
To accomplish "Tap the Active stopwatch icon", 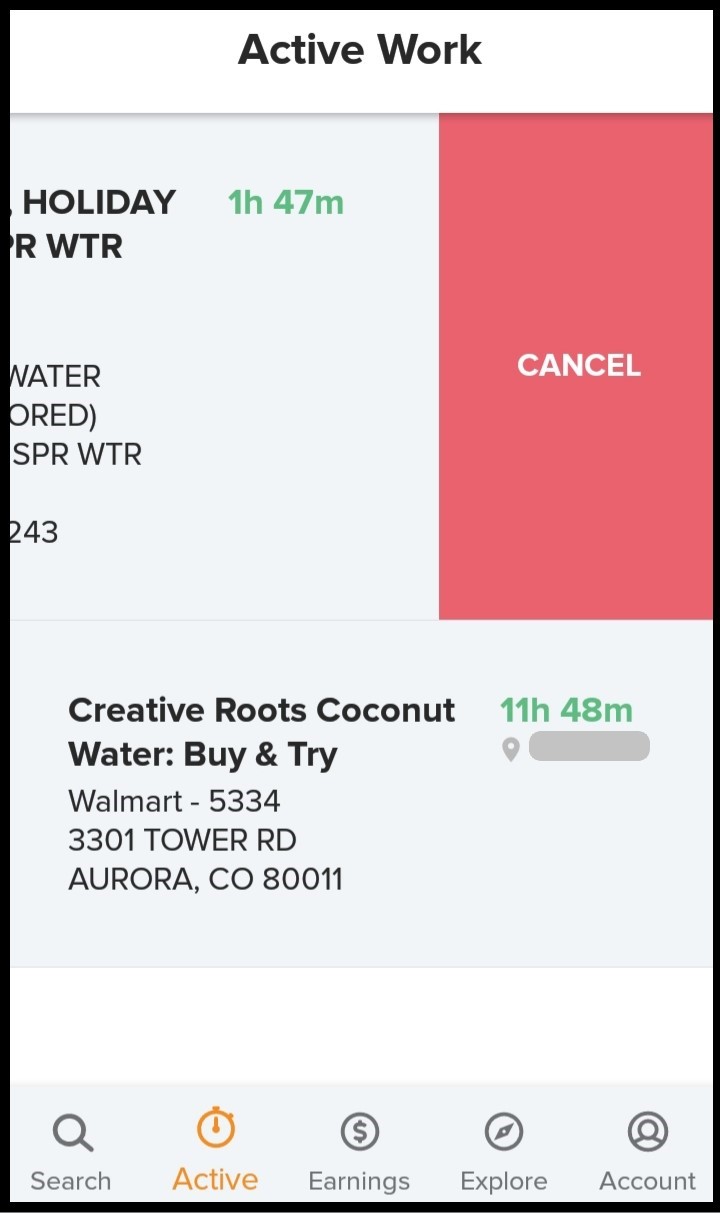I will tap(215, 1129).
